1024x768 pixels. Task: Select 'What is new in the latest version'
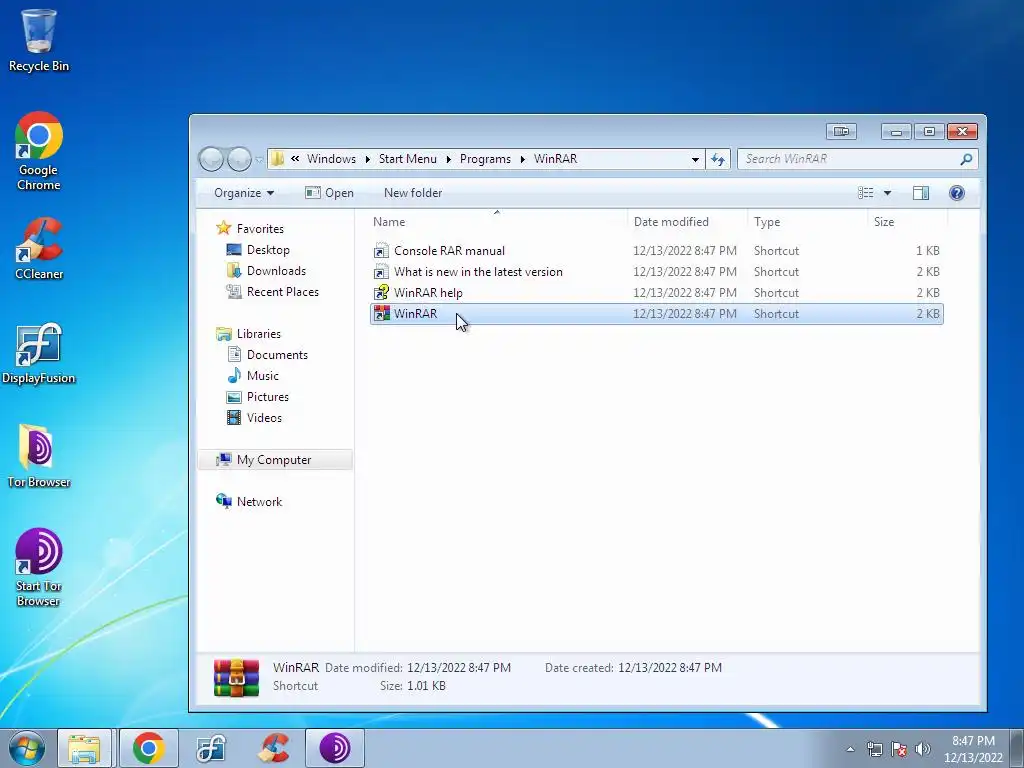(x=478, y=272)
